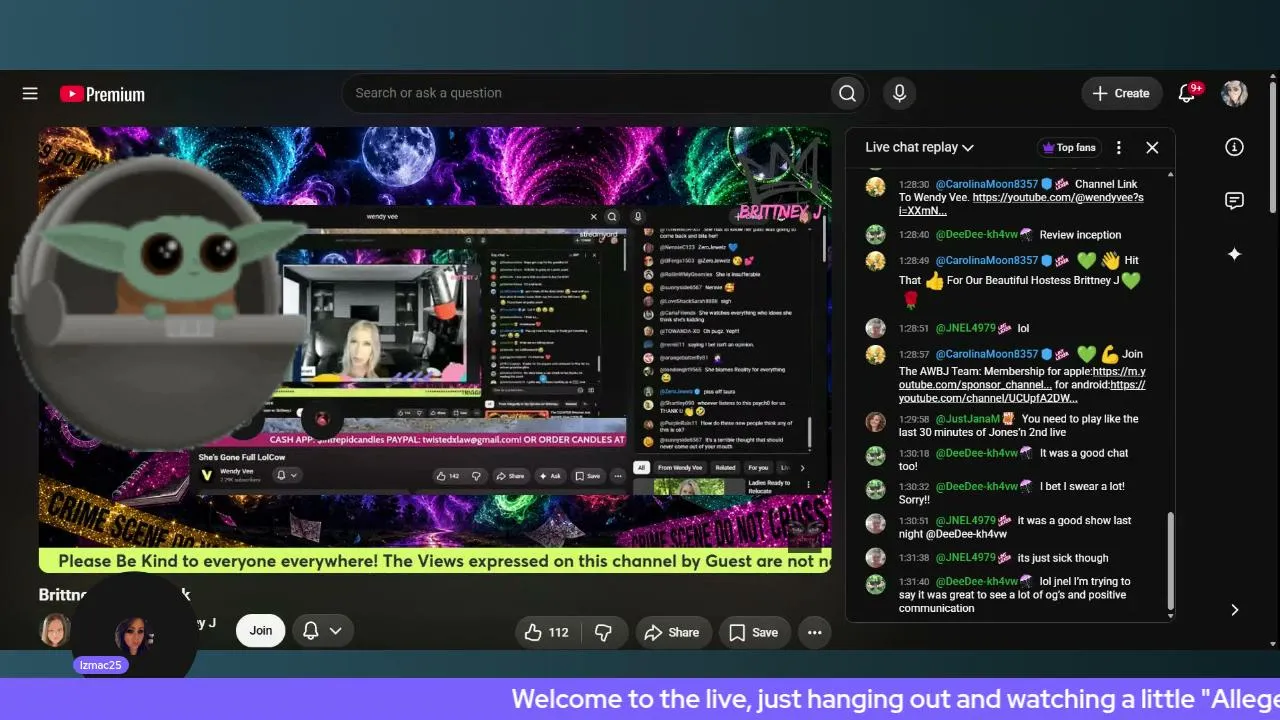Close the live chat replay panel
This screenshot has height=720, width=1280.
point(1152,147)
